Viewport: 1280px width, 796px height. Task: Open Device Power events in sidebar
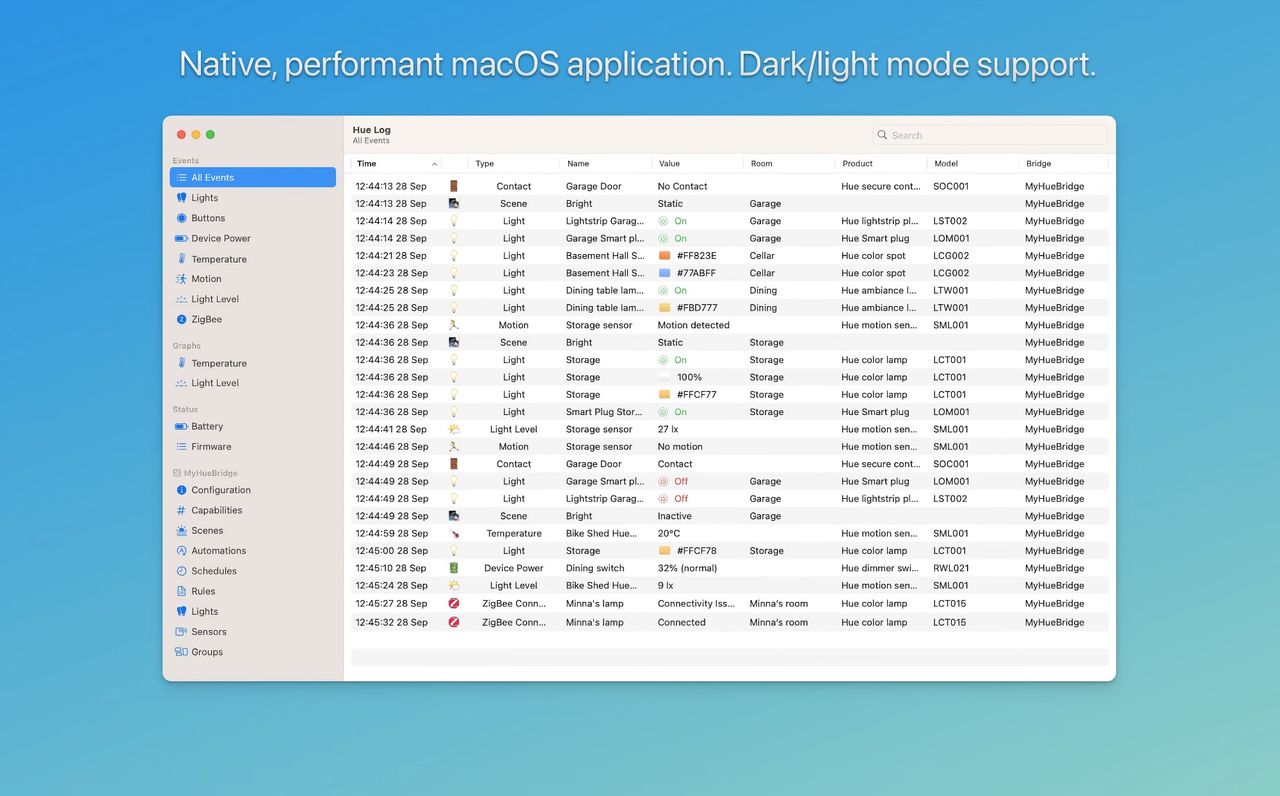[x=220, y=238]
